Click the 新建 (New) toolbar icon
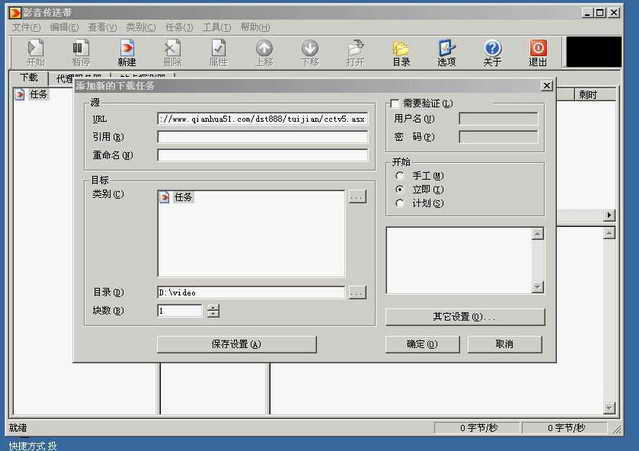 [x=126, y=52]
